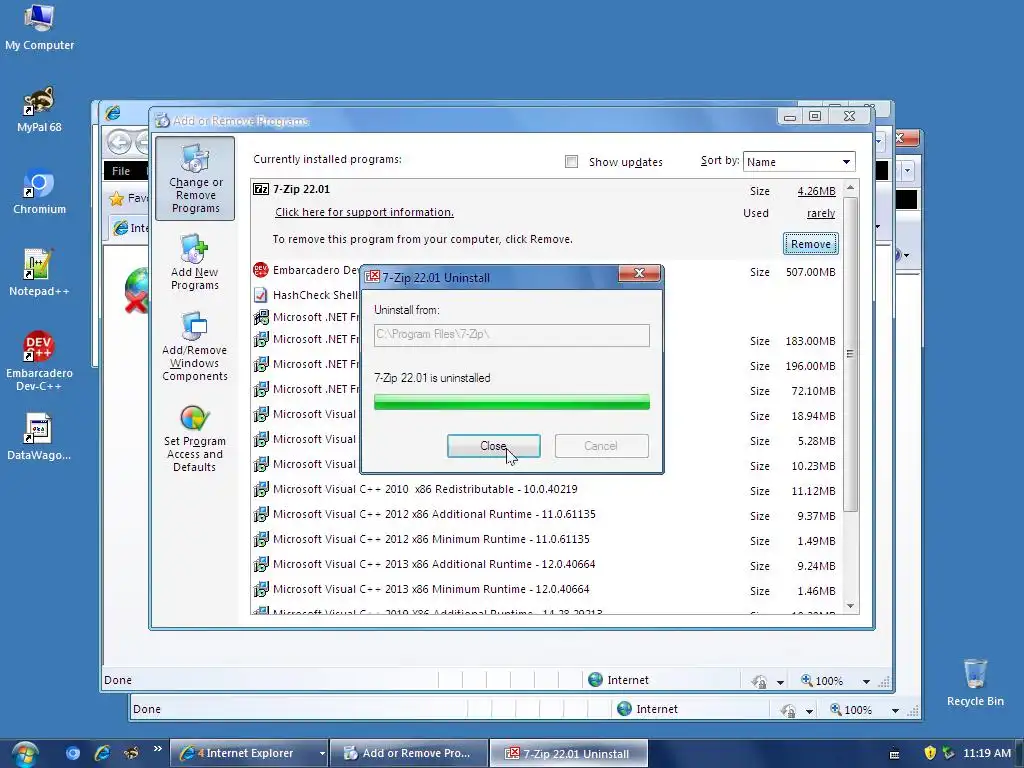
Task: Expand hidden Quick Launch icons chevron
Action: (157, 749)
